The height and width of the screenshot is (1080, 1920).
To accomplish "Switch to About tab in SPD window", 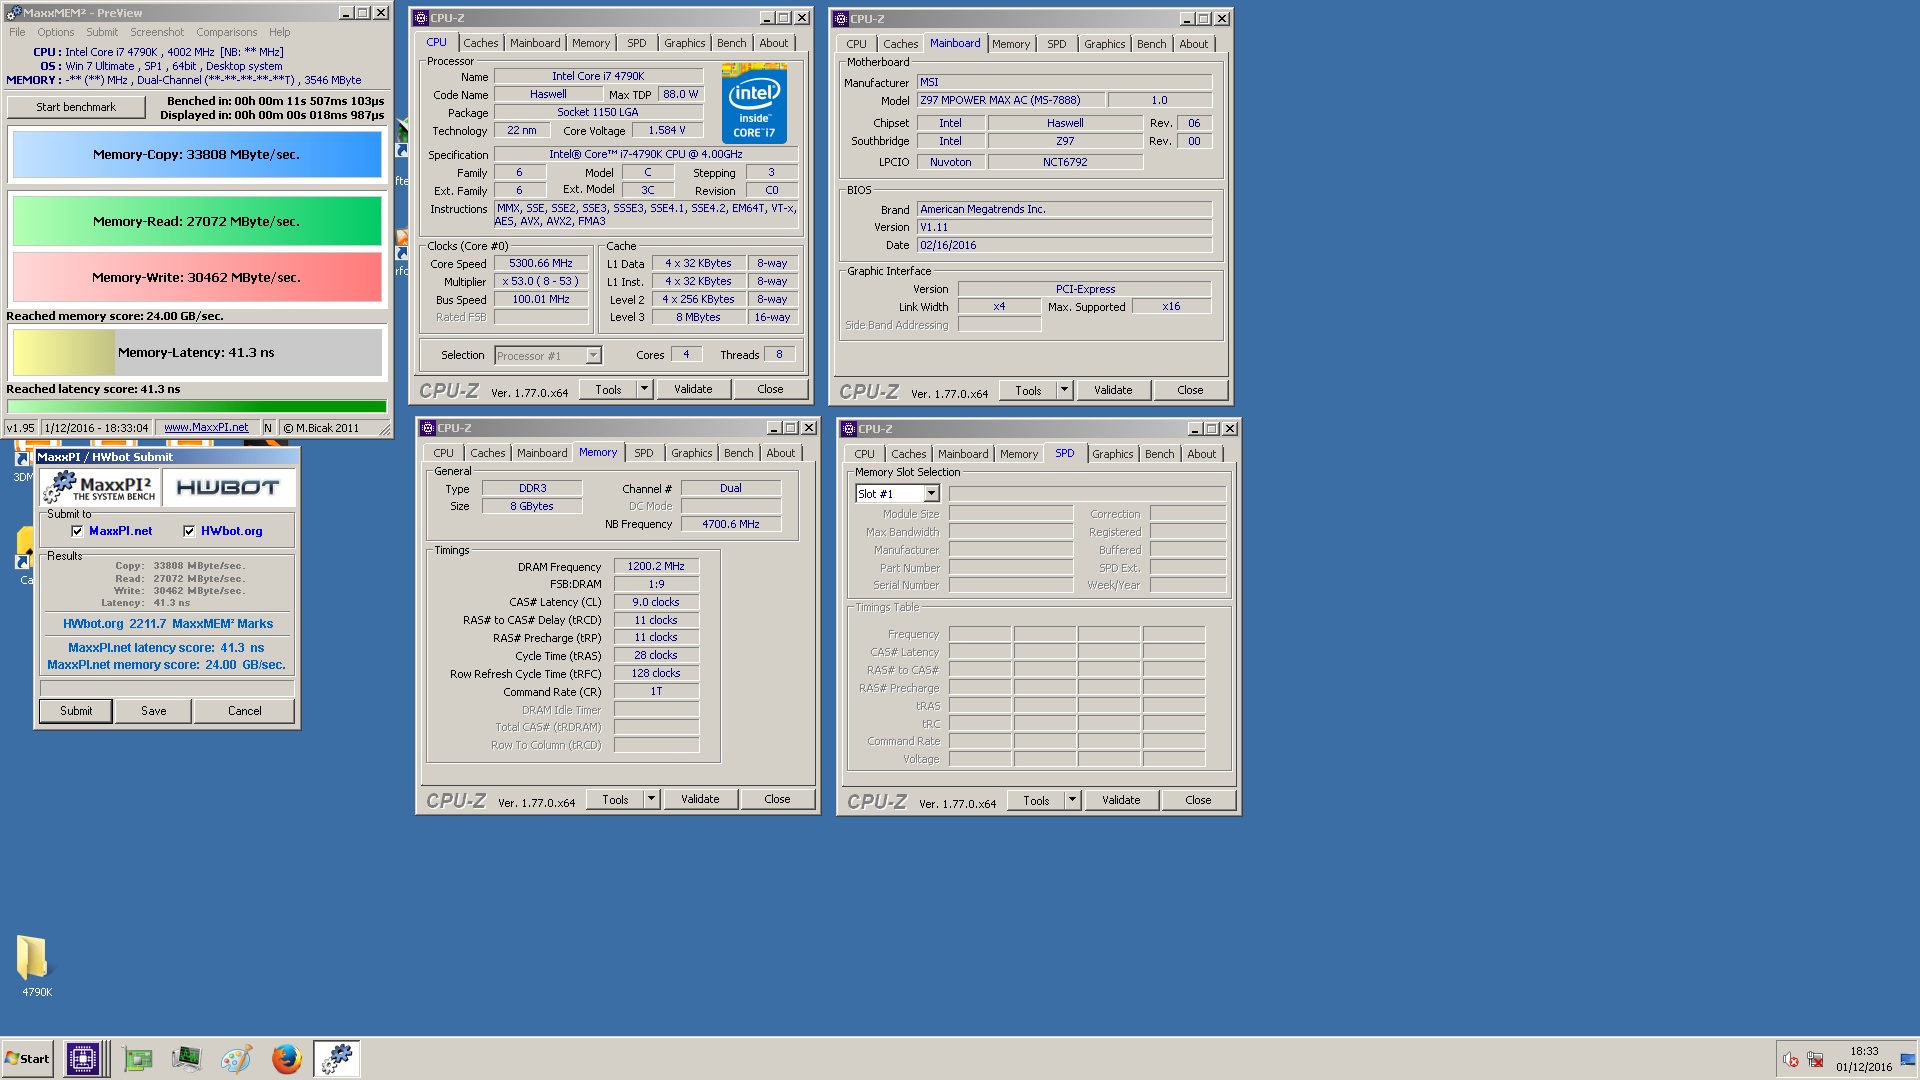I will coord(1201,454).
